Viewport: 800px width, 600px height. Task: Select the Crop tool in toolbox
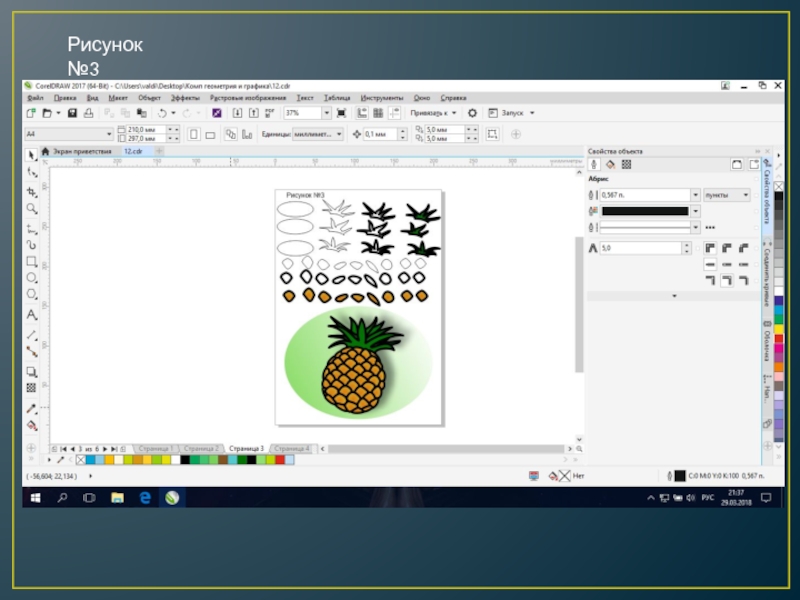(32, 191)
